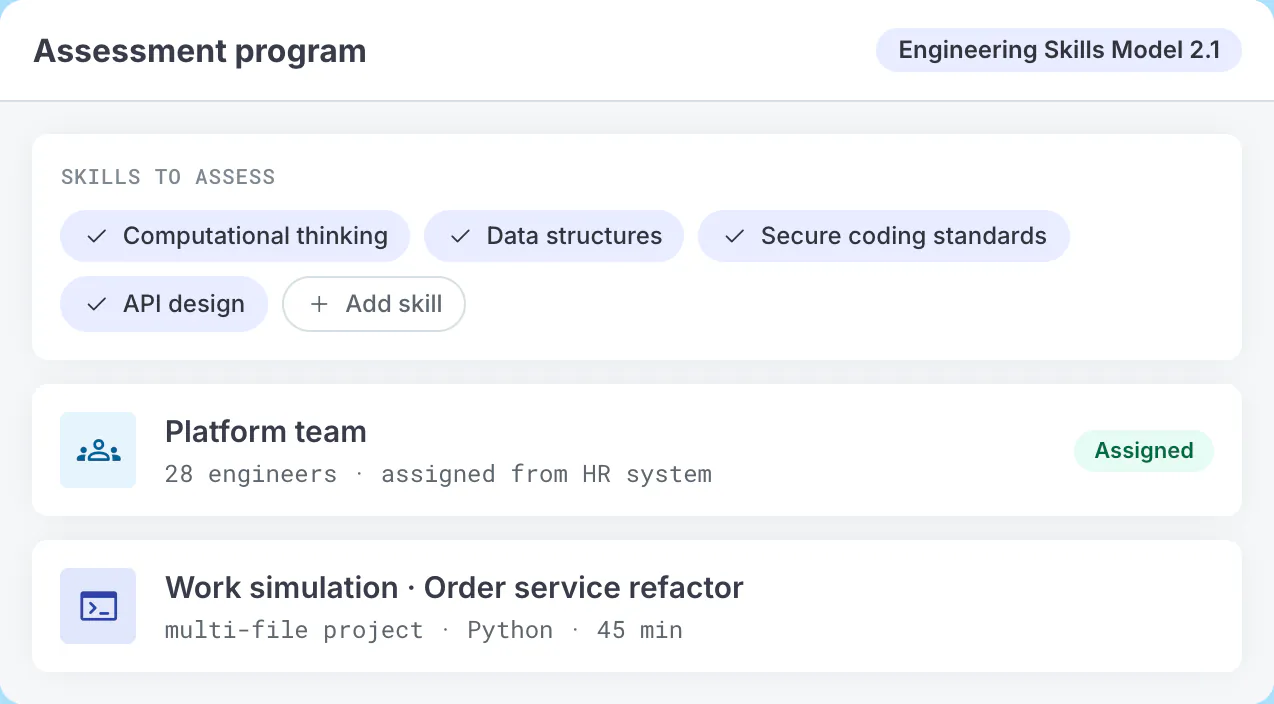The height and width of the screenshot is (704, 1274).
Task: Click "28 engineers · assigned from HR system" text
Action: (438, 474)
